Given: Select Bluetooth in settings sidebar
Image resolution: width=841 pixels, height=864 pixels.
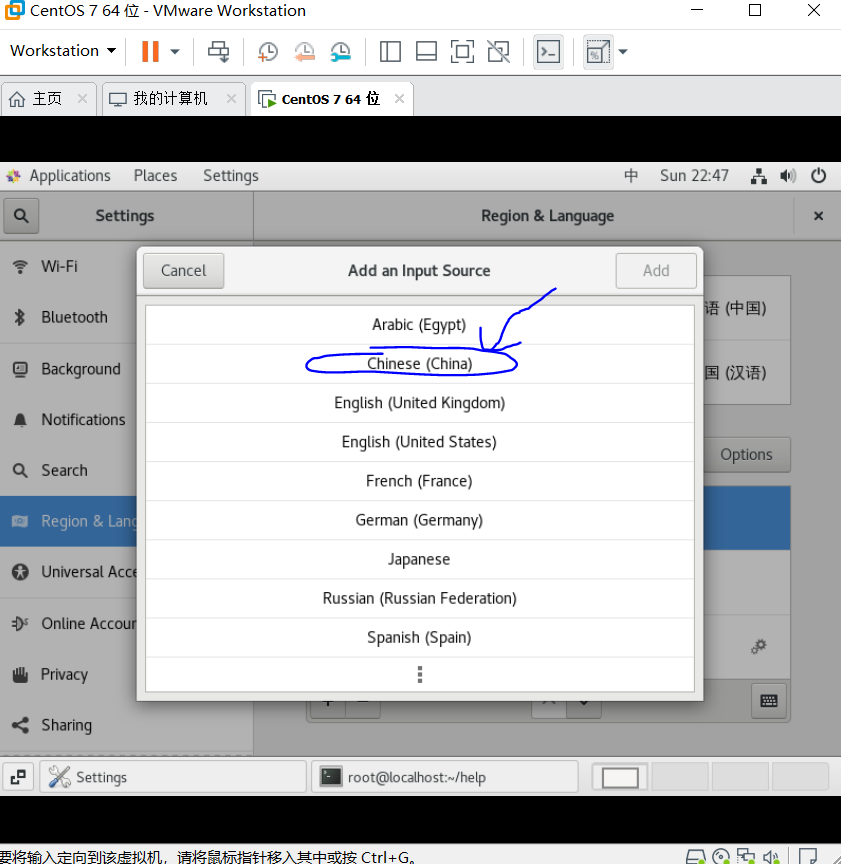Looking at the screenshot, I should coord(68,317).
